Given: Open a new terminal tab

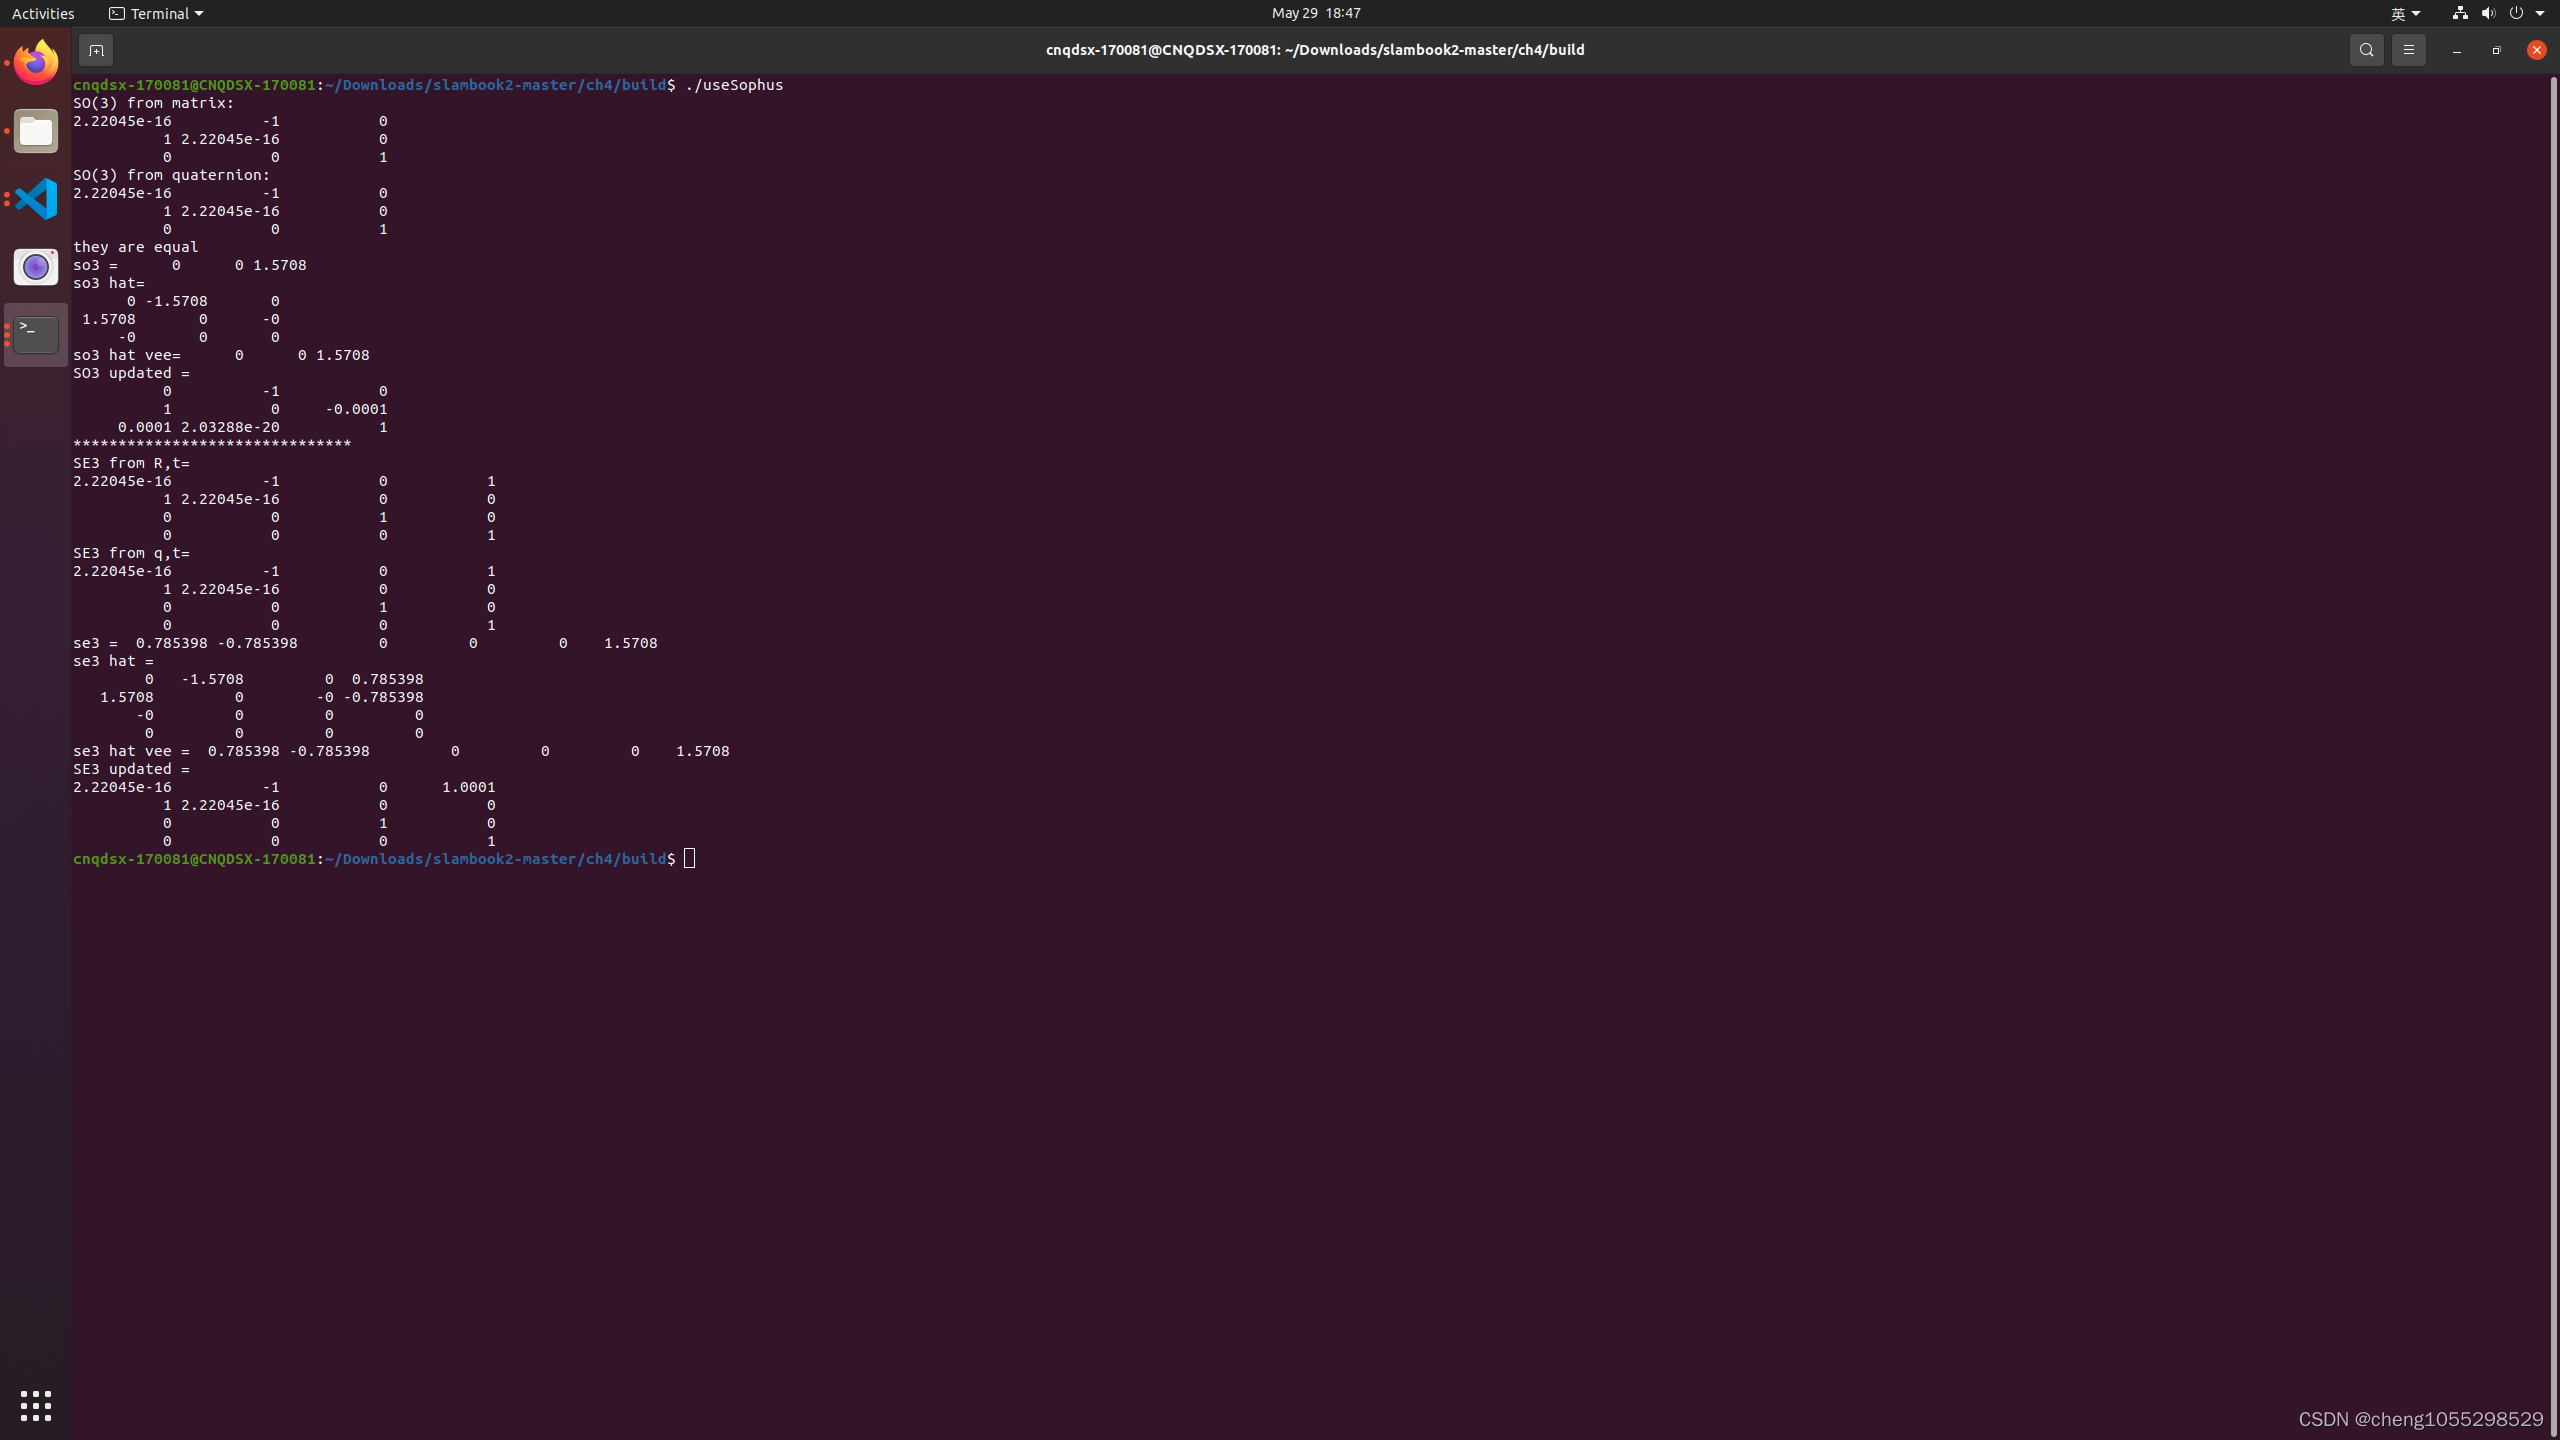Looking at the screenshot, I should coord(96,50).
